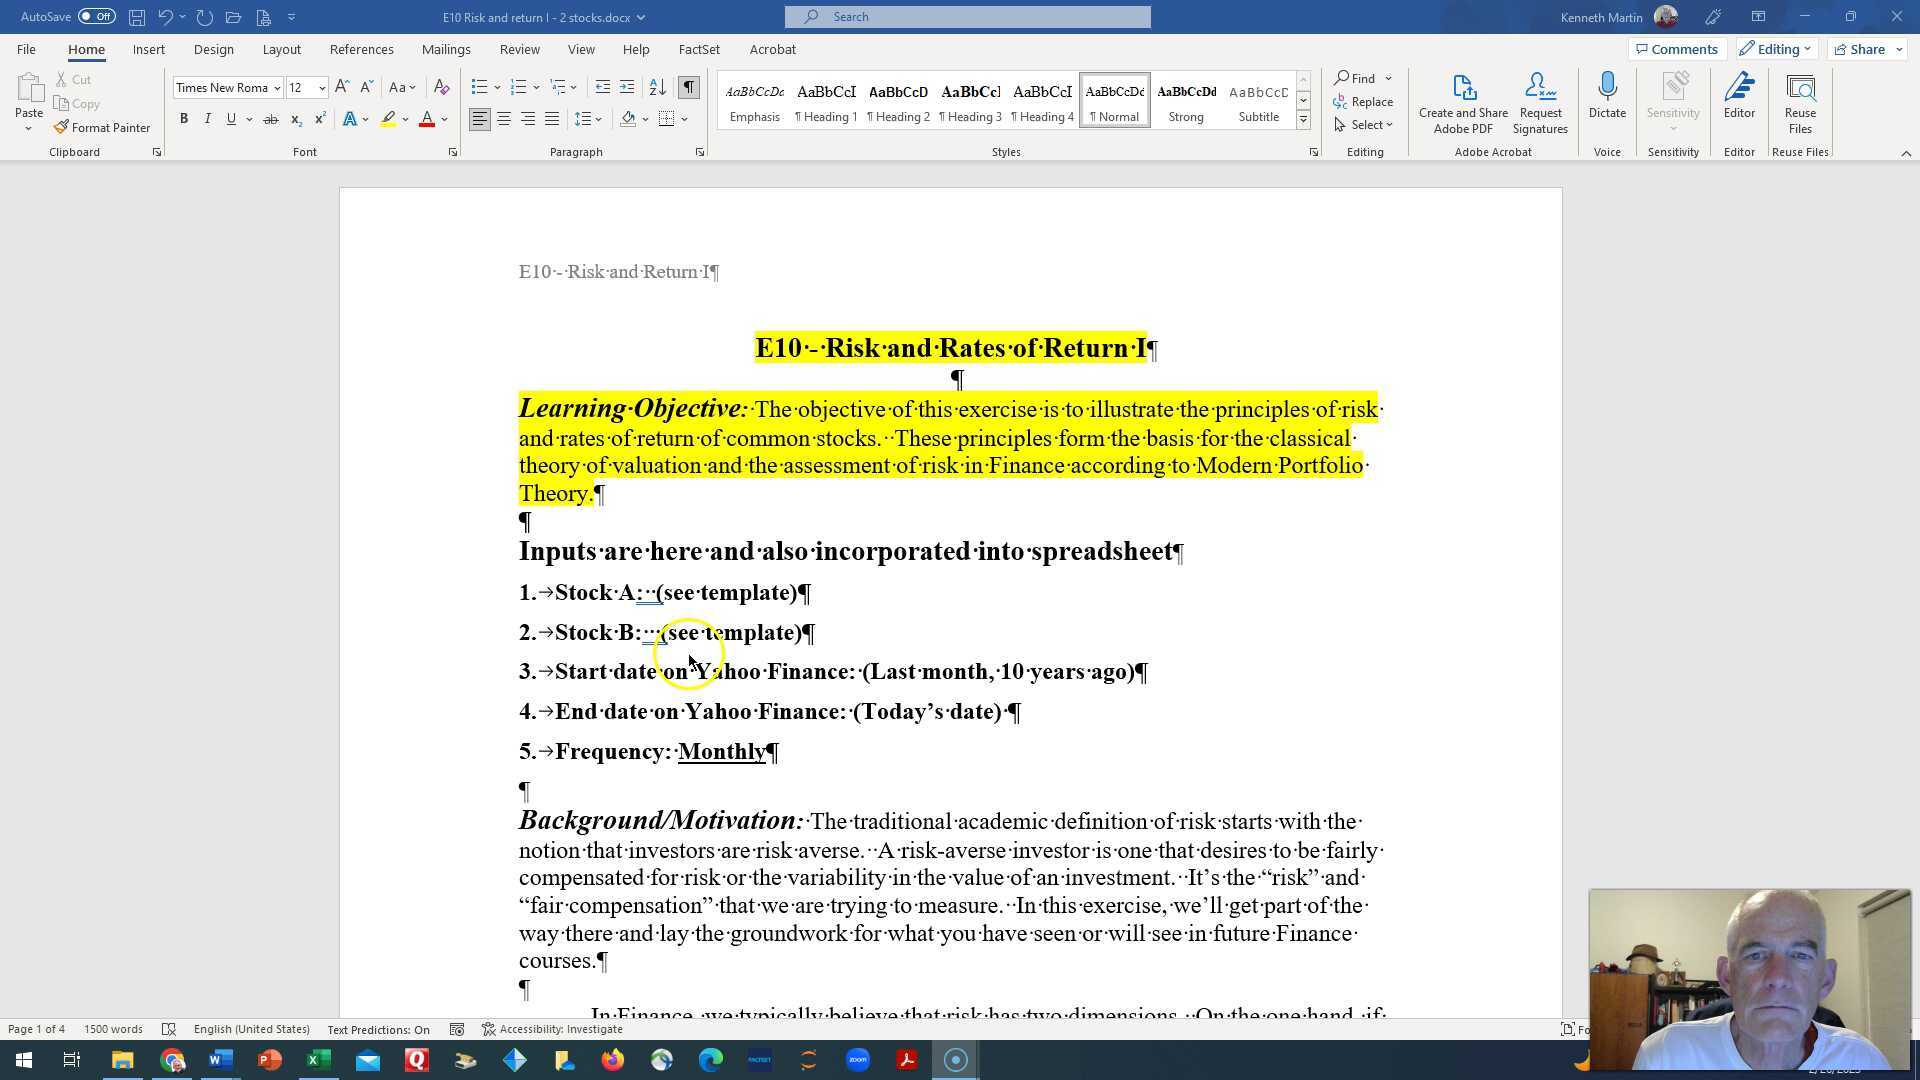Viewport: 1920px width, 1080px height.
Task: Click the Clear All Formatting icon
Action: coord(441,88)
